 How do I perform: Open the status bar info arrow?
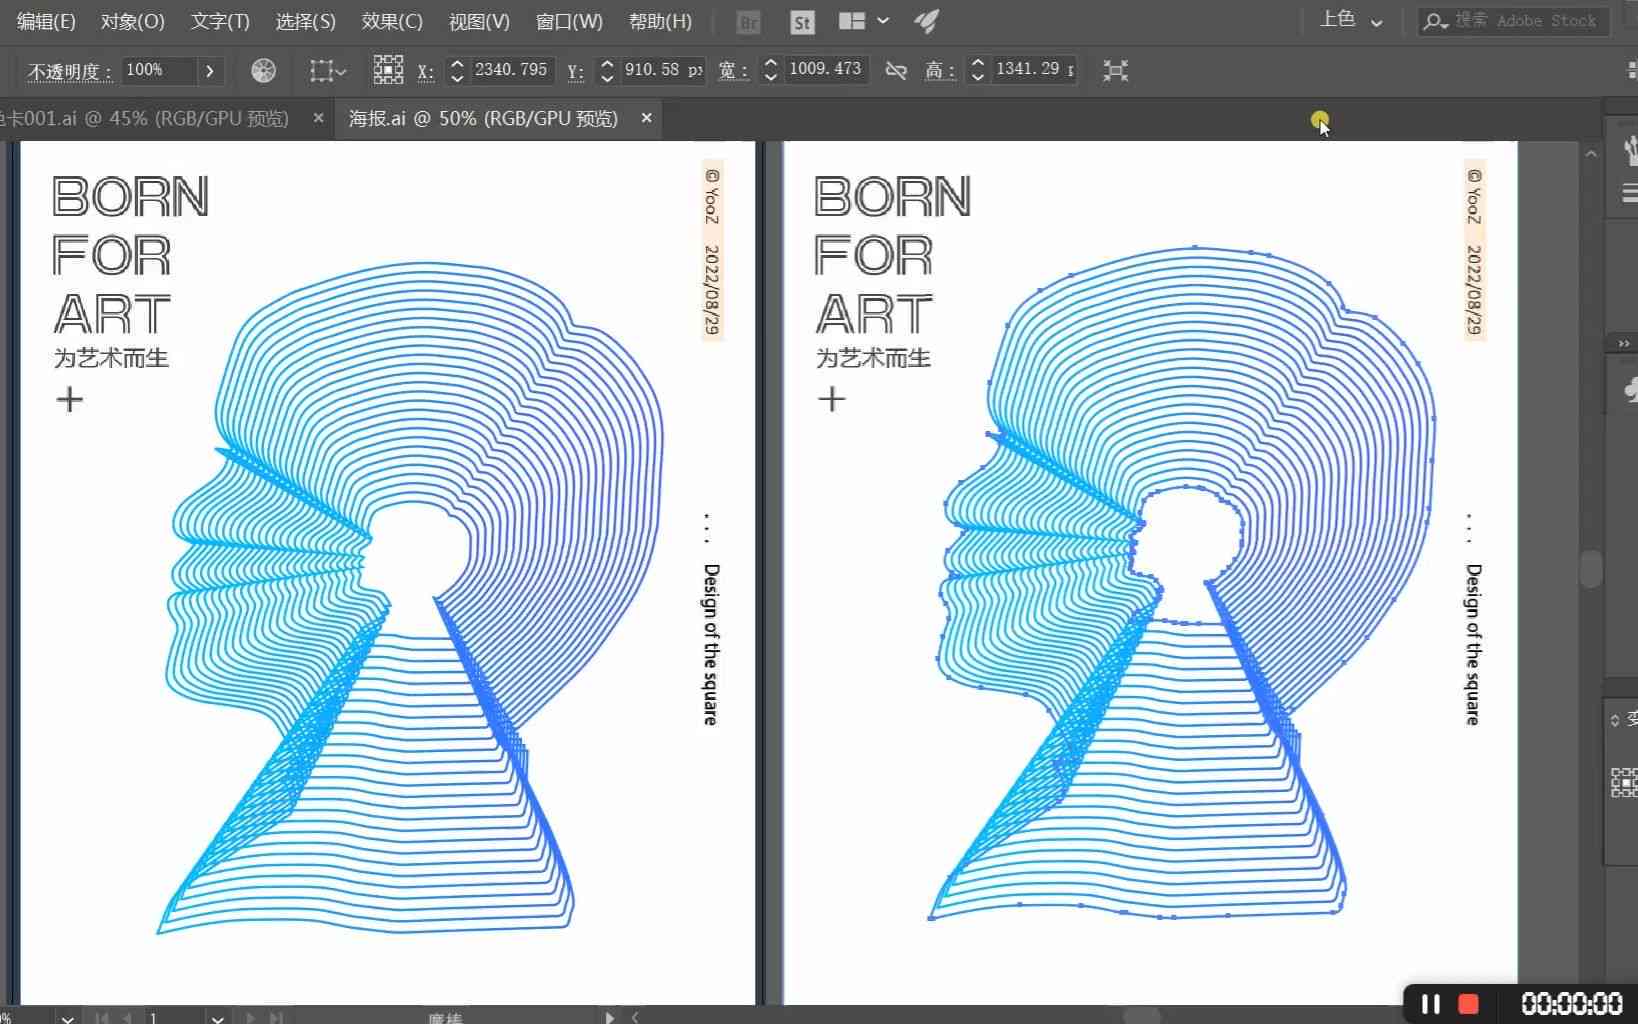[609, 1018]
